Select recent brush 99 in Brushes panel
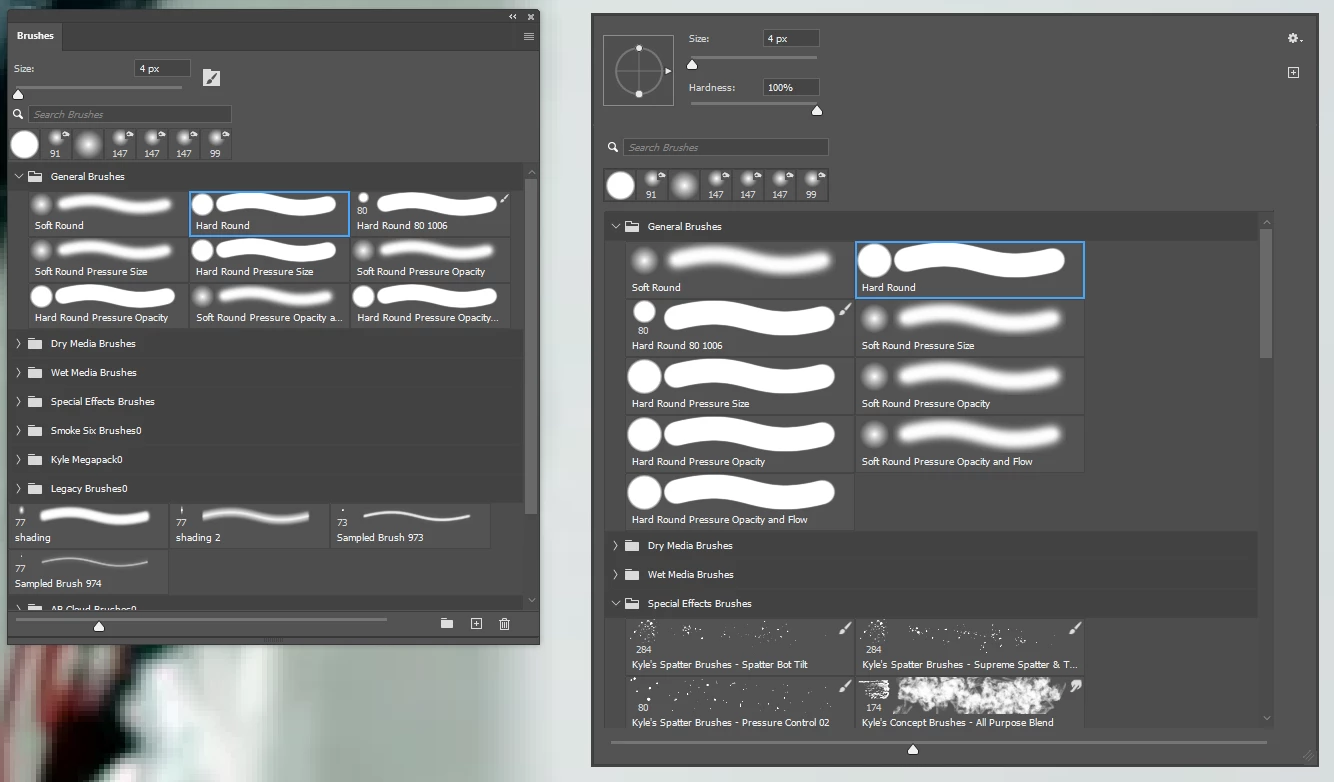This screenshot has width=1334, height=782. point(216,145)
